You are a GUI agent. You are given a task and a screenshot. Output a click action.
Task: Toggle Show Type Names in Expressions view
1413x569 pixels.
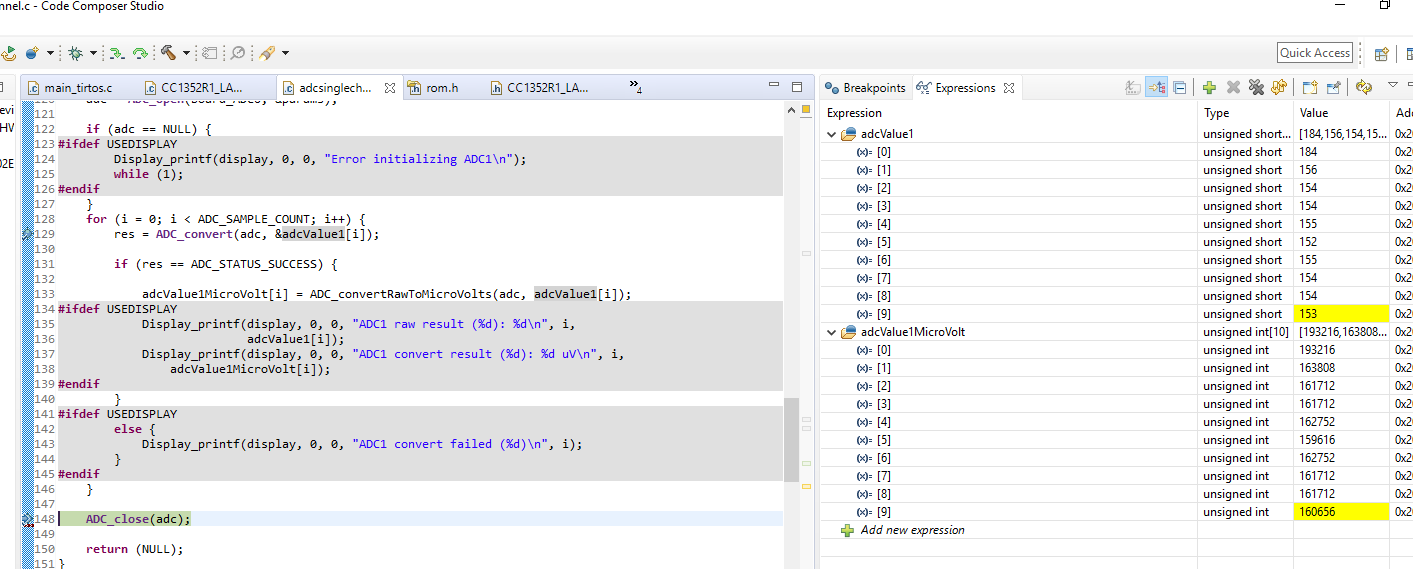coord(1132,88)
